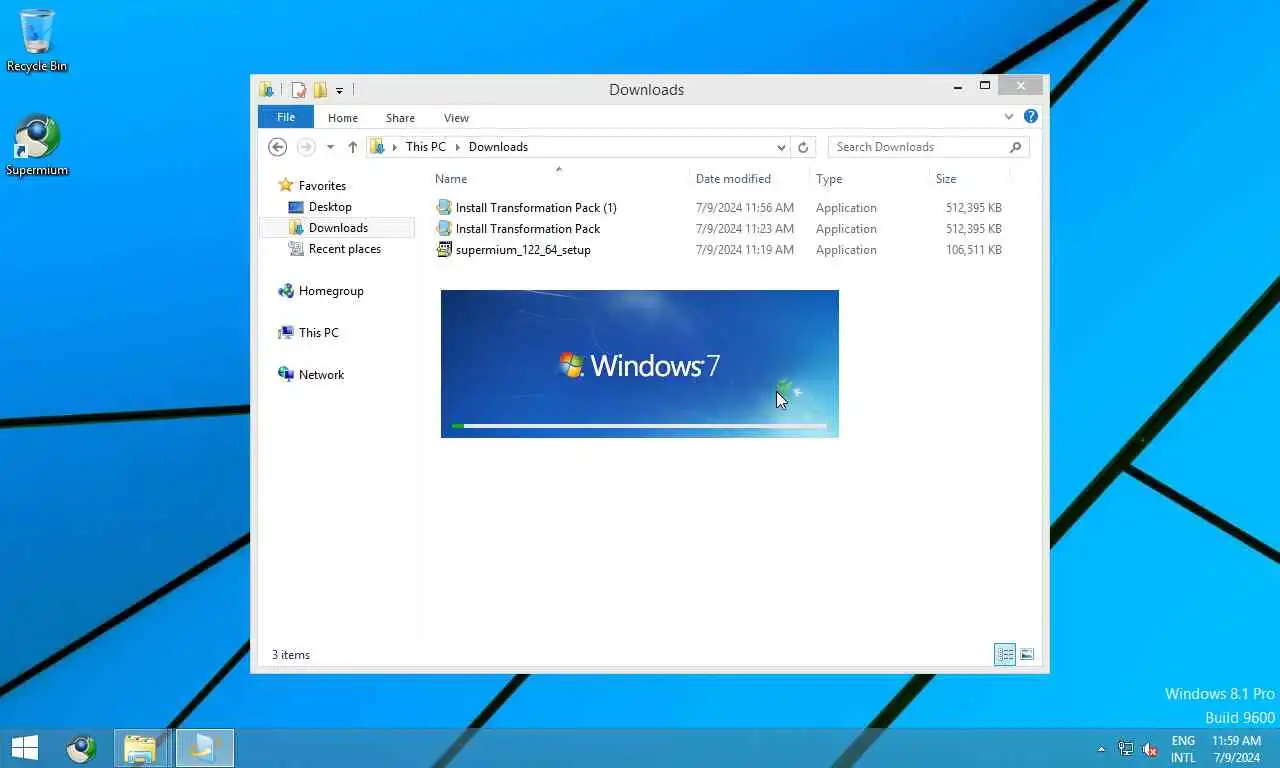Click This PC in the address path
1280x768 pixels.
[x=426, y=147]
